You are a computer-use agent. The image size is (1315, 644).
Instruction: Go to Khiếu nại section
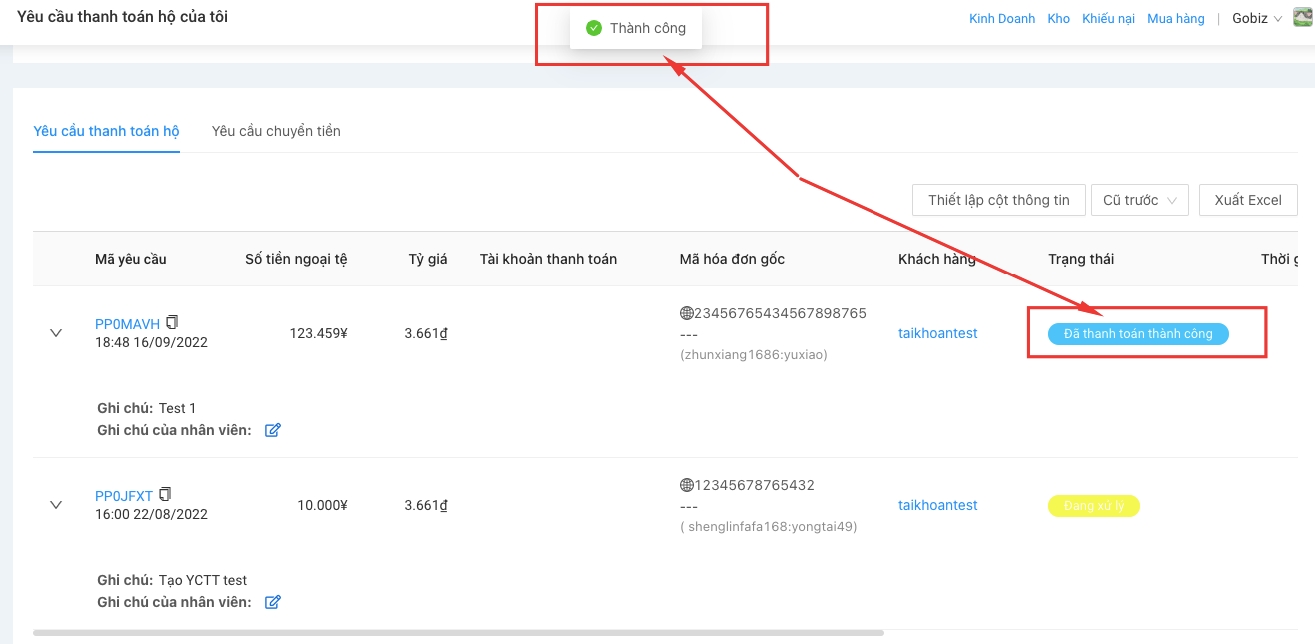(x=1108, y=19)
